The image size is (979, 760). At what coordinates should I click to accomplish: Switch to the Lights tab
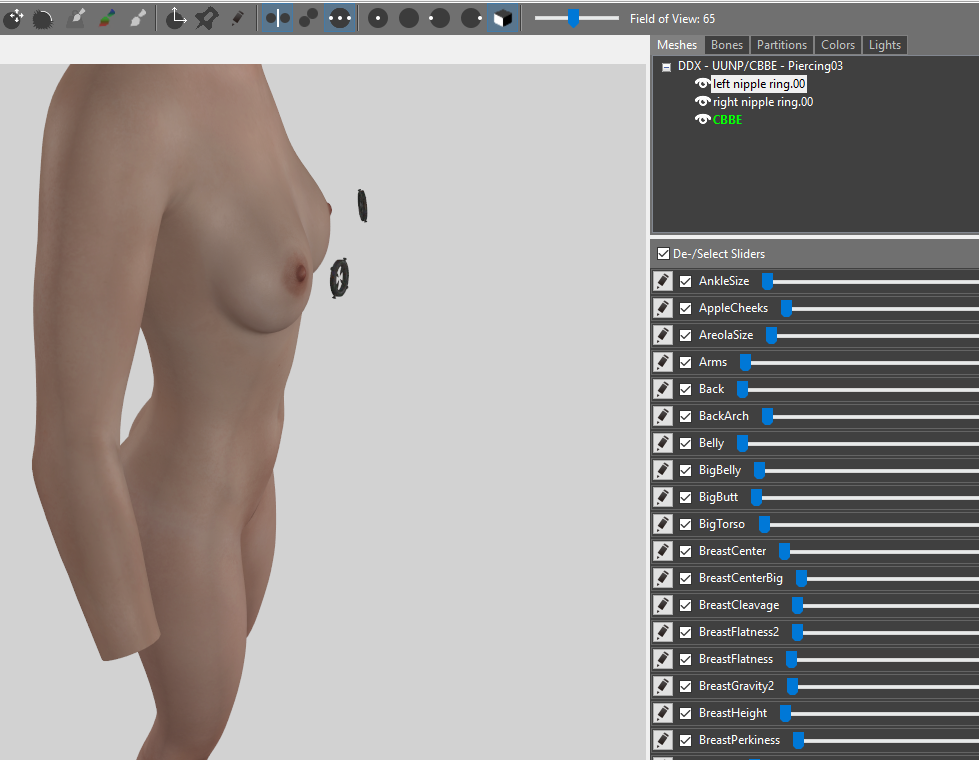885,45
